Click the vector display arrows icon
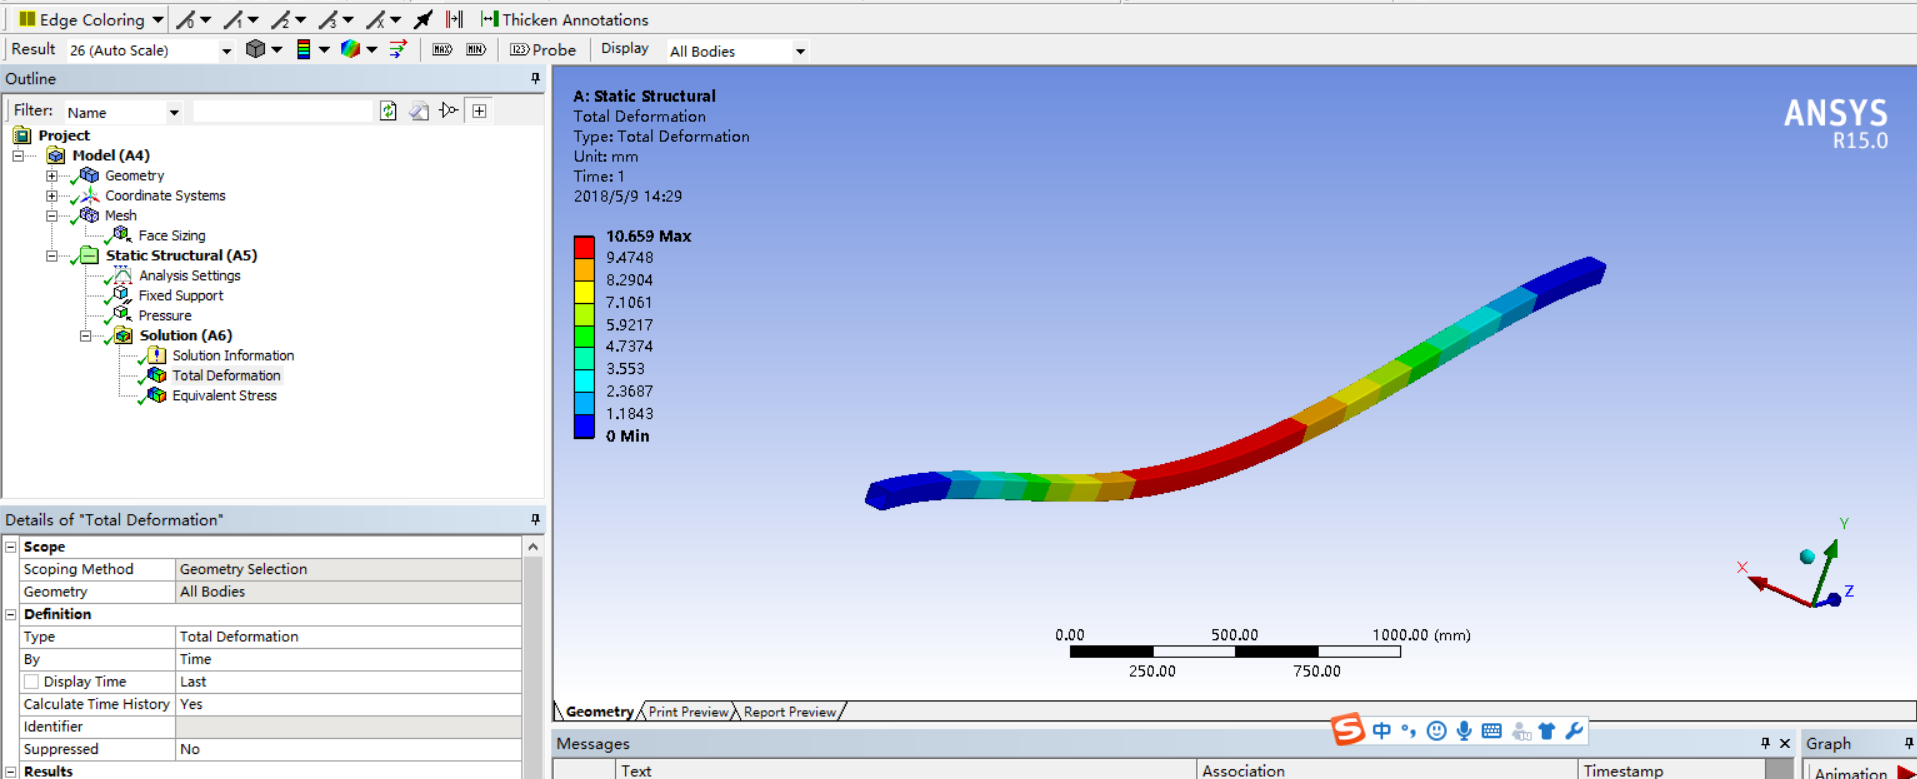Screen dimensions: 1917x779 [398, 50]
